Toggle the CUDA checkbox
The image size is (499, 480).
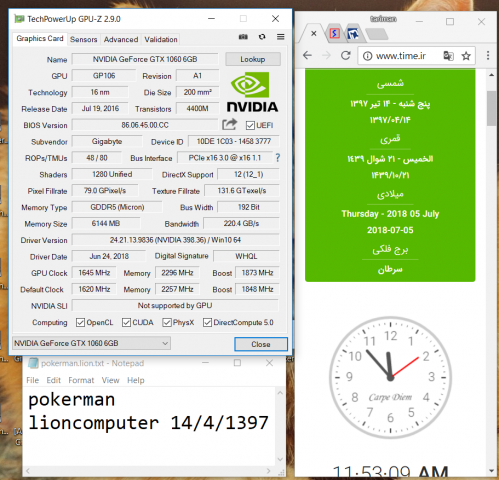(x=126, y=322)
